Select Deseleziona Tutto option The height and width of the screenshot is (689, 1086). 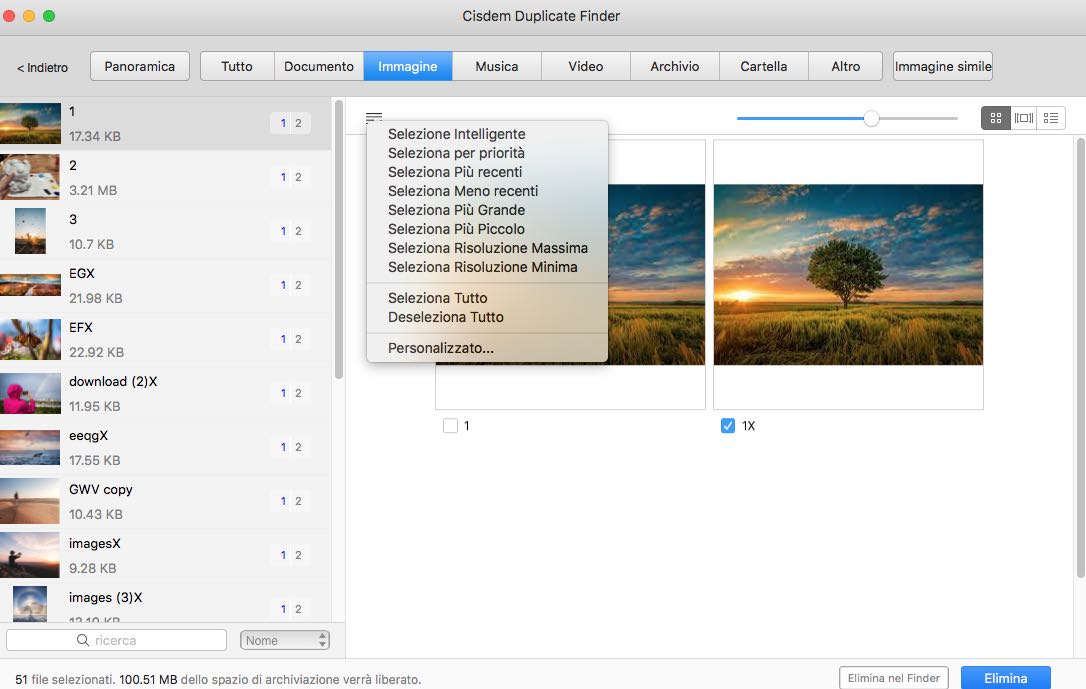[446, 317]
